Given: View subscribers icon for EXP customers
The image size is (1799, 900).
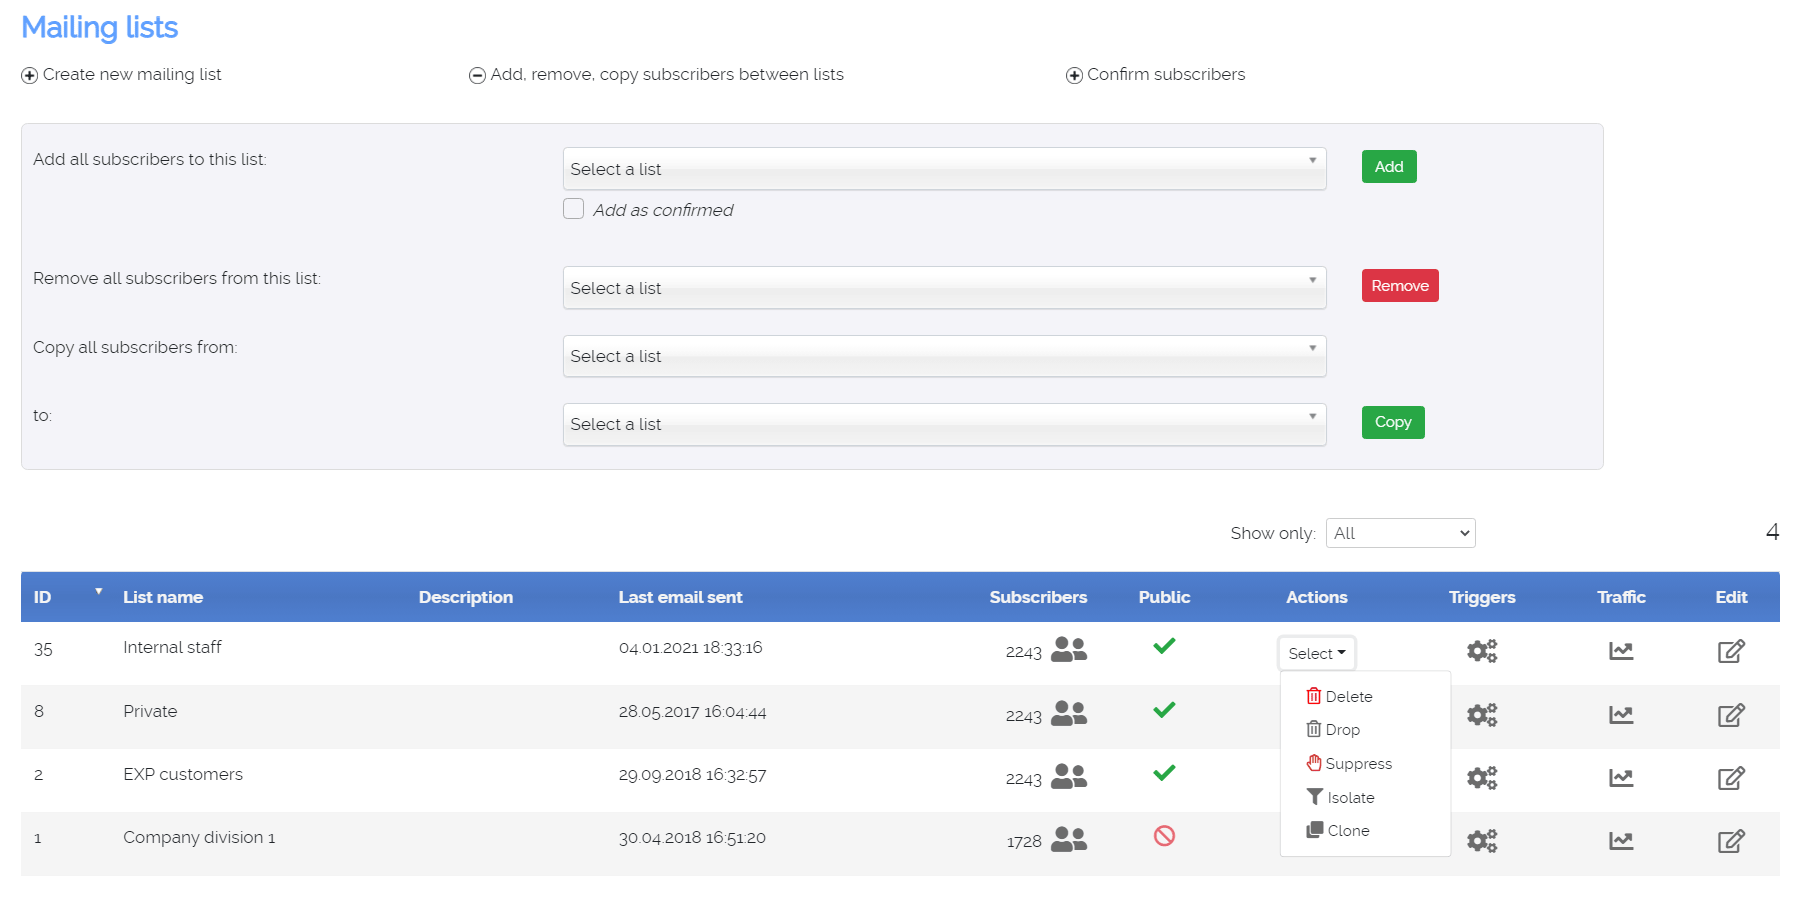Looking at the screenshot, I should point(1068,777).
